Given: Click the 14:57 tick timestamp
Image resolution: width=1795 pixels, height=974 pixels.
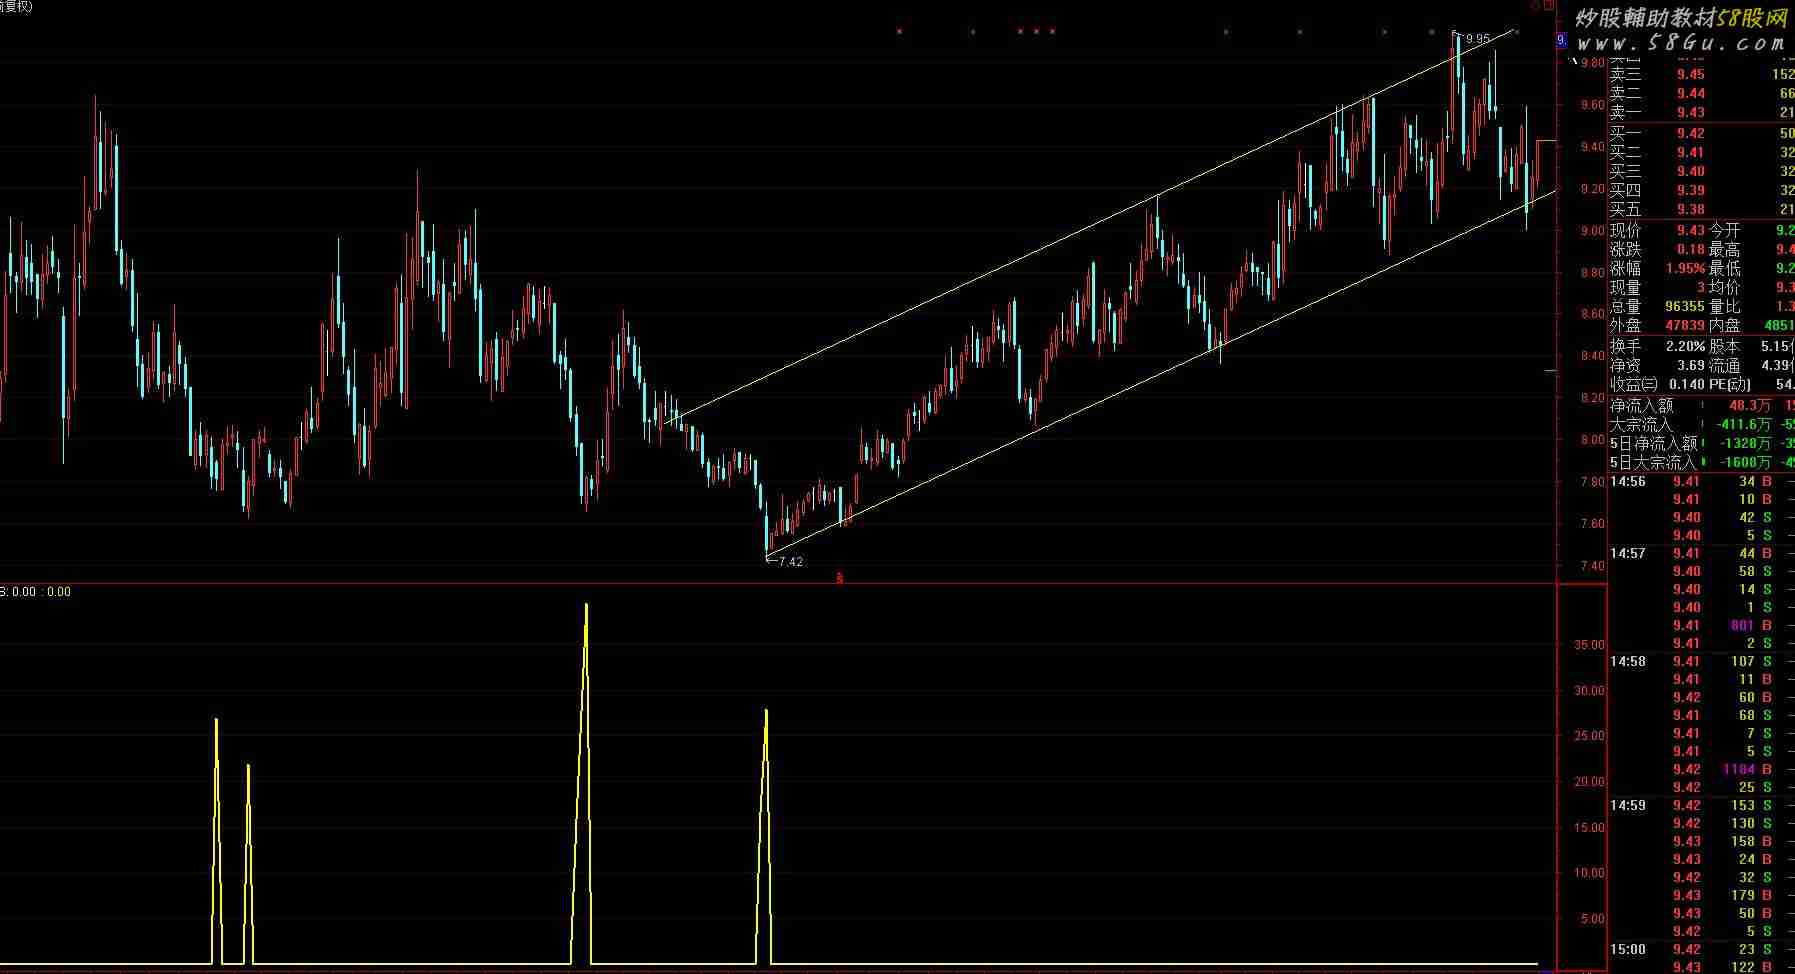Looking at the screenshot, I should tap(1628, 553).
